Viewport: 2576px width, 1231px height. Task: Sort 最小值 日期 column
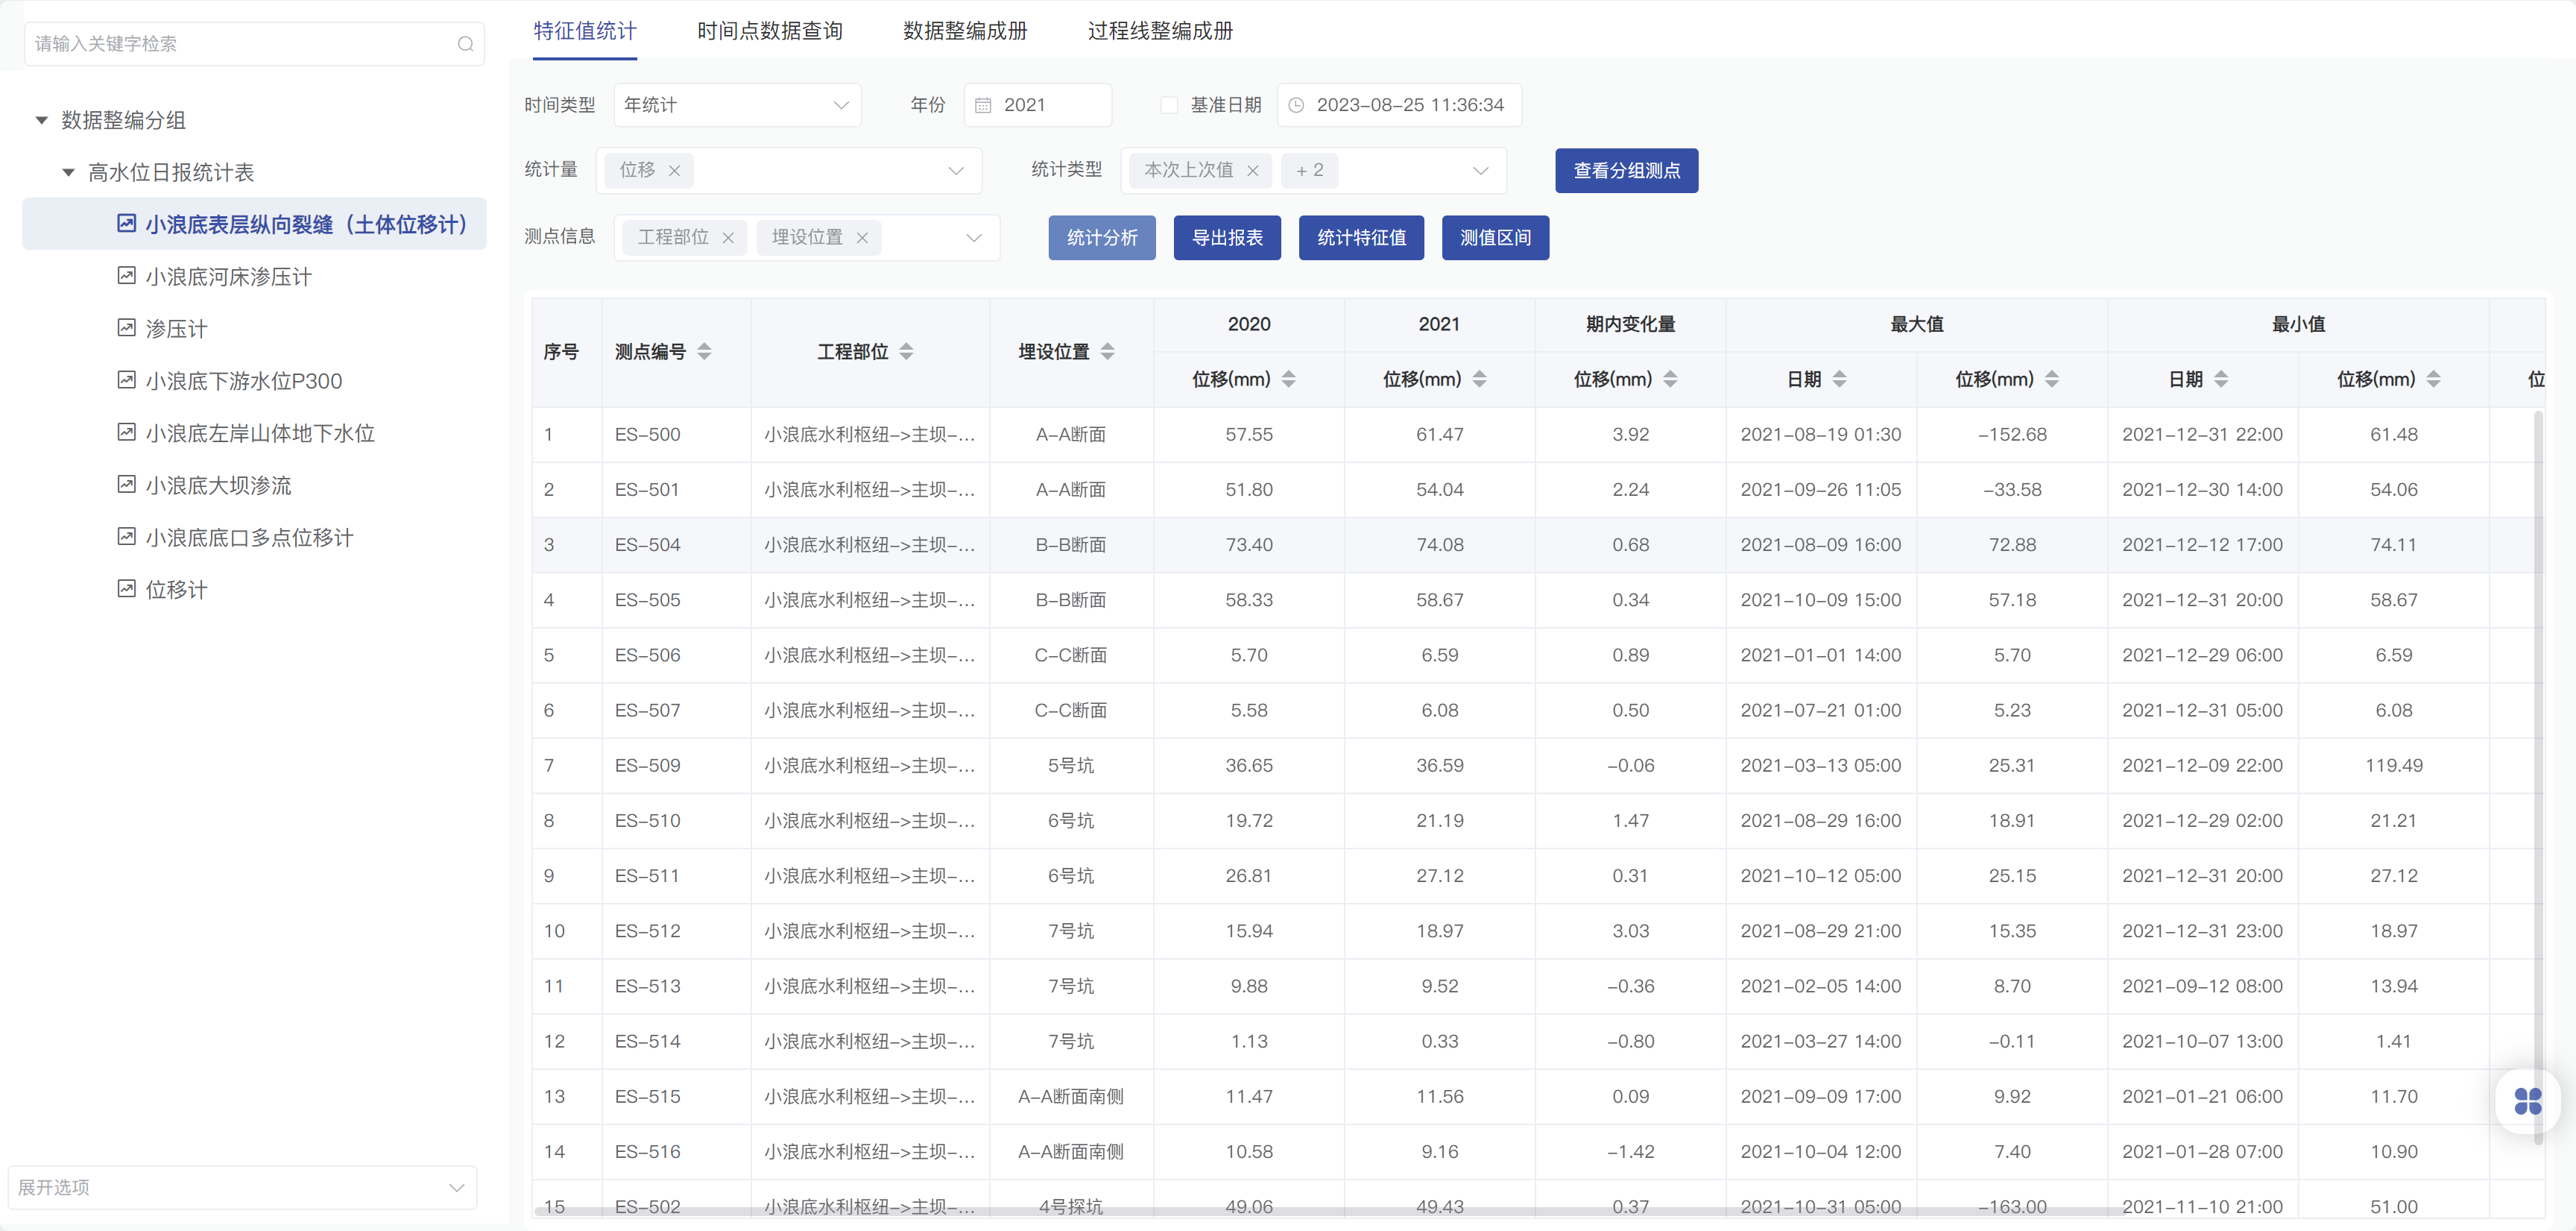(x=2221, y=379)
